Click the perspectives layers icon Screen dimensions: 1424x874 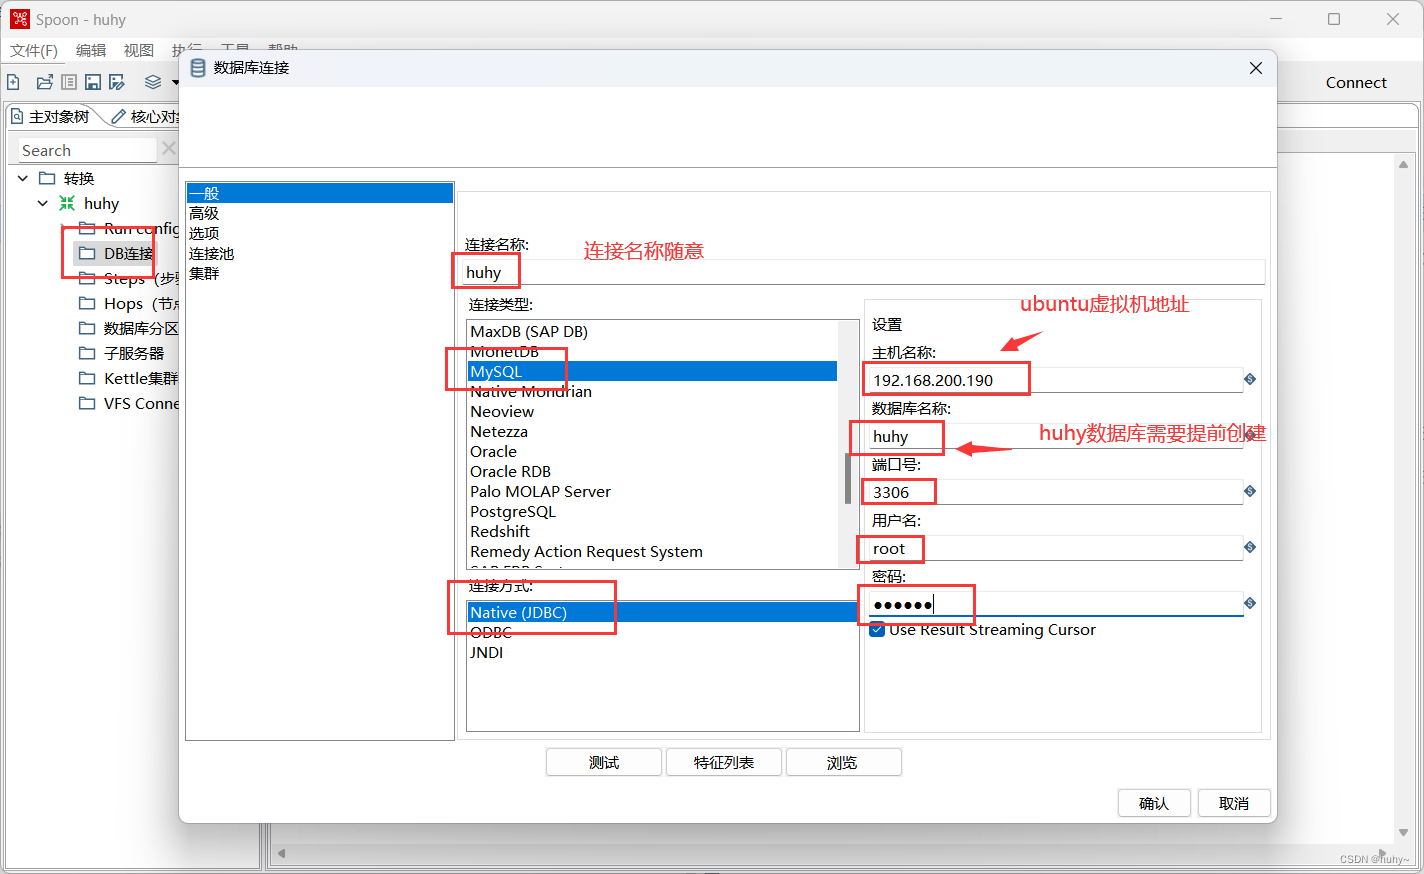153,82
